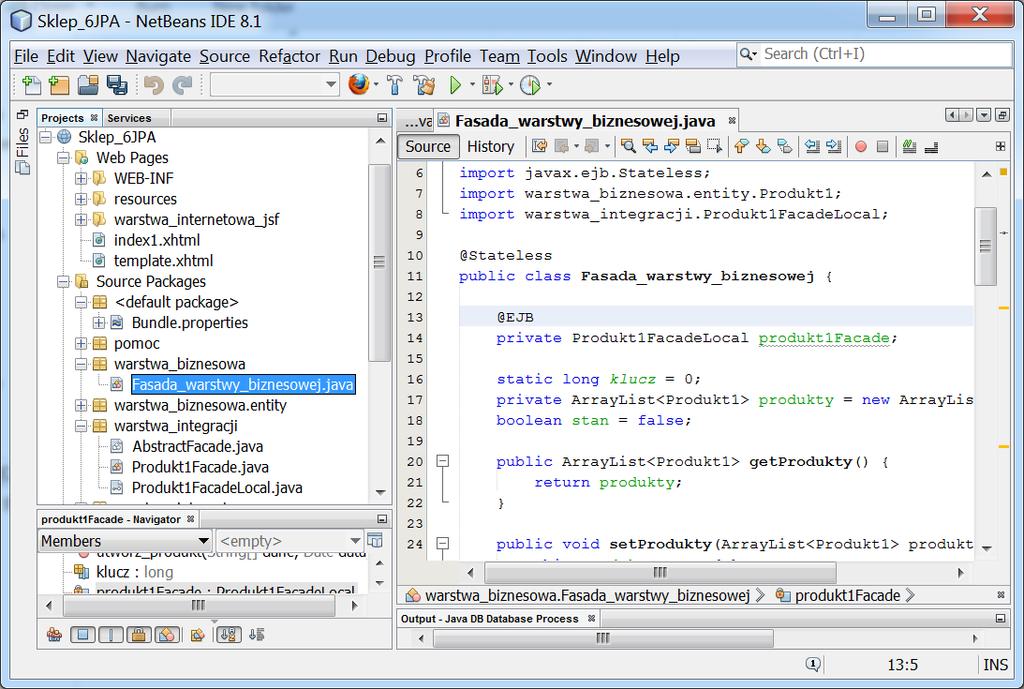The height and width of the screenshot is (689, 1024).
Task: Click the New Project toolbar icon
Action: [x=59, y=85]
